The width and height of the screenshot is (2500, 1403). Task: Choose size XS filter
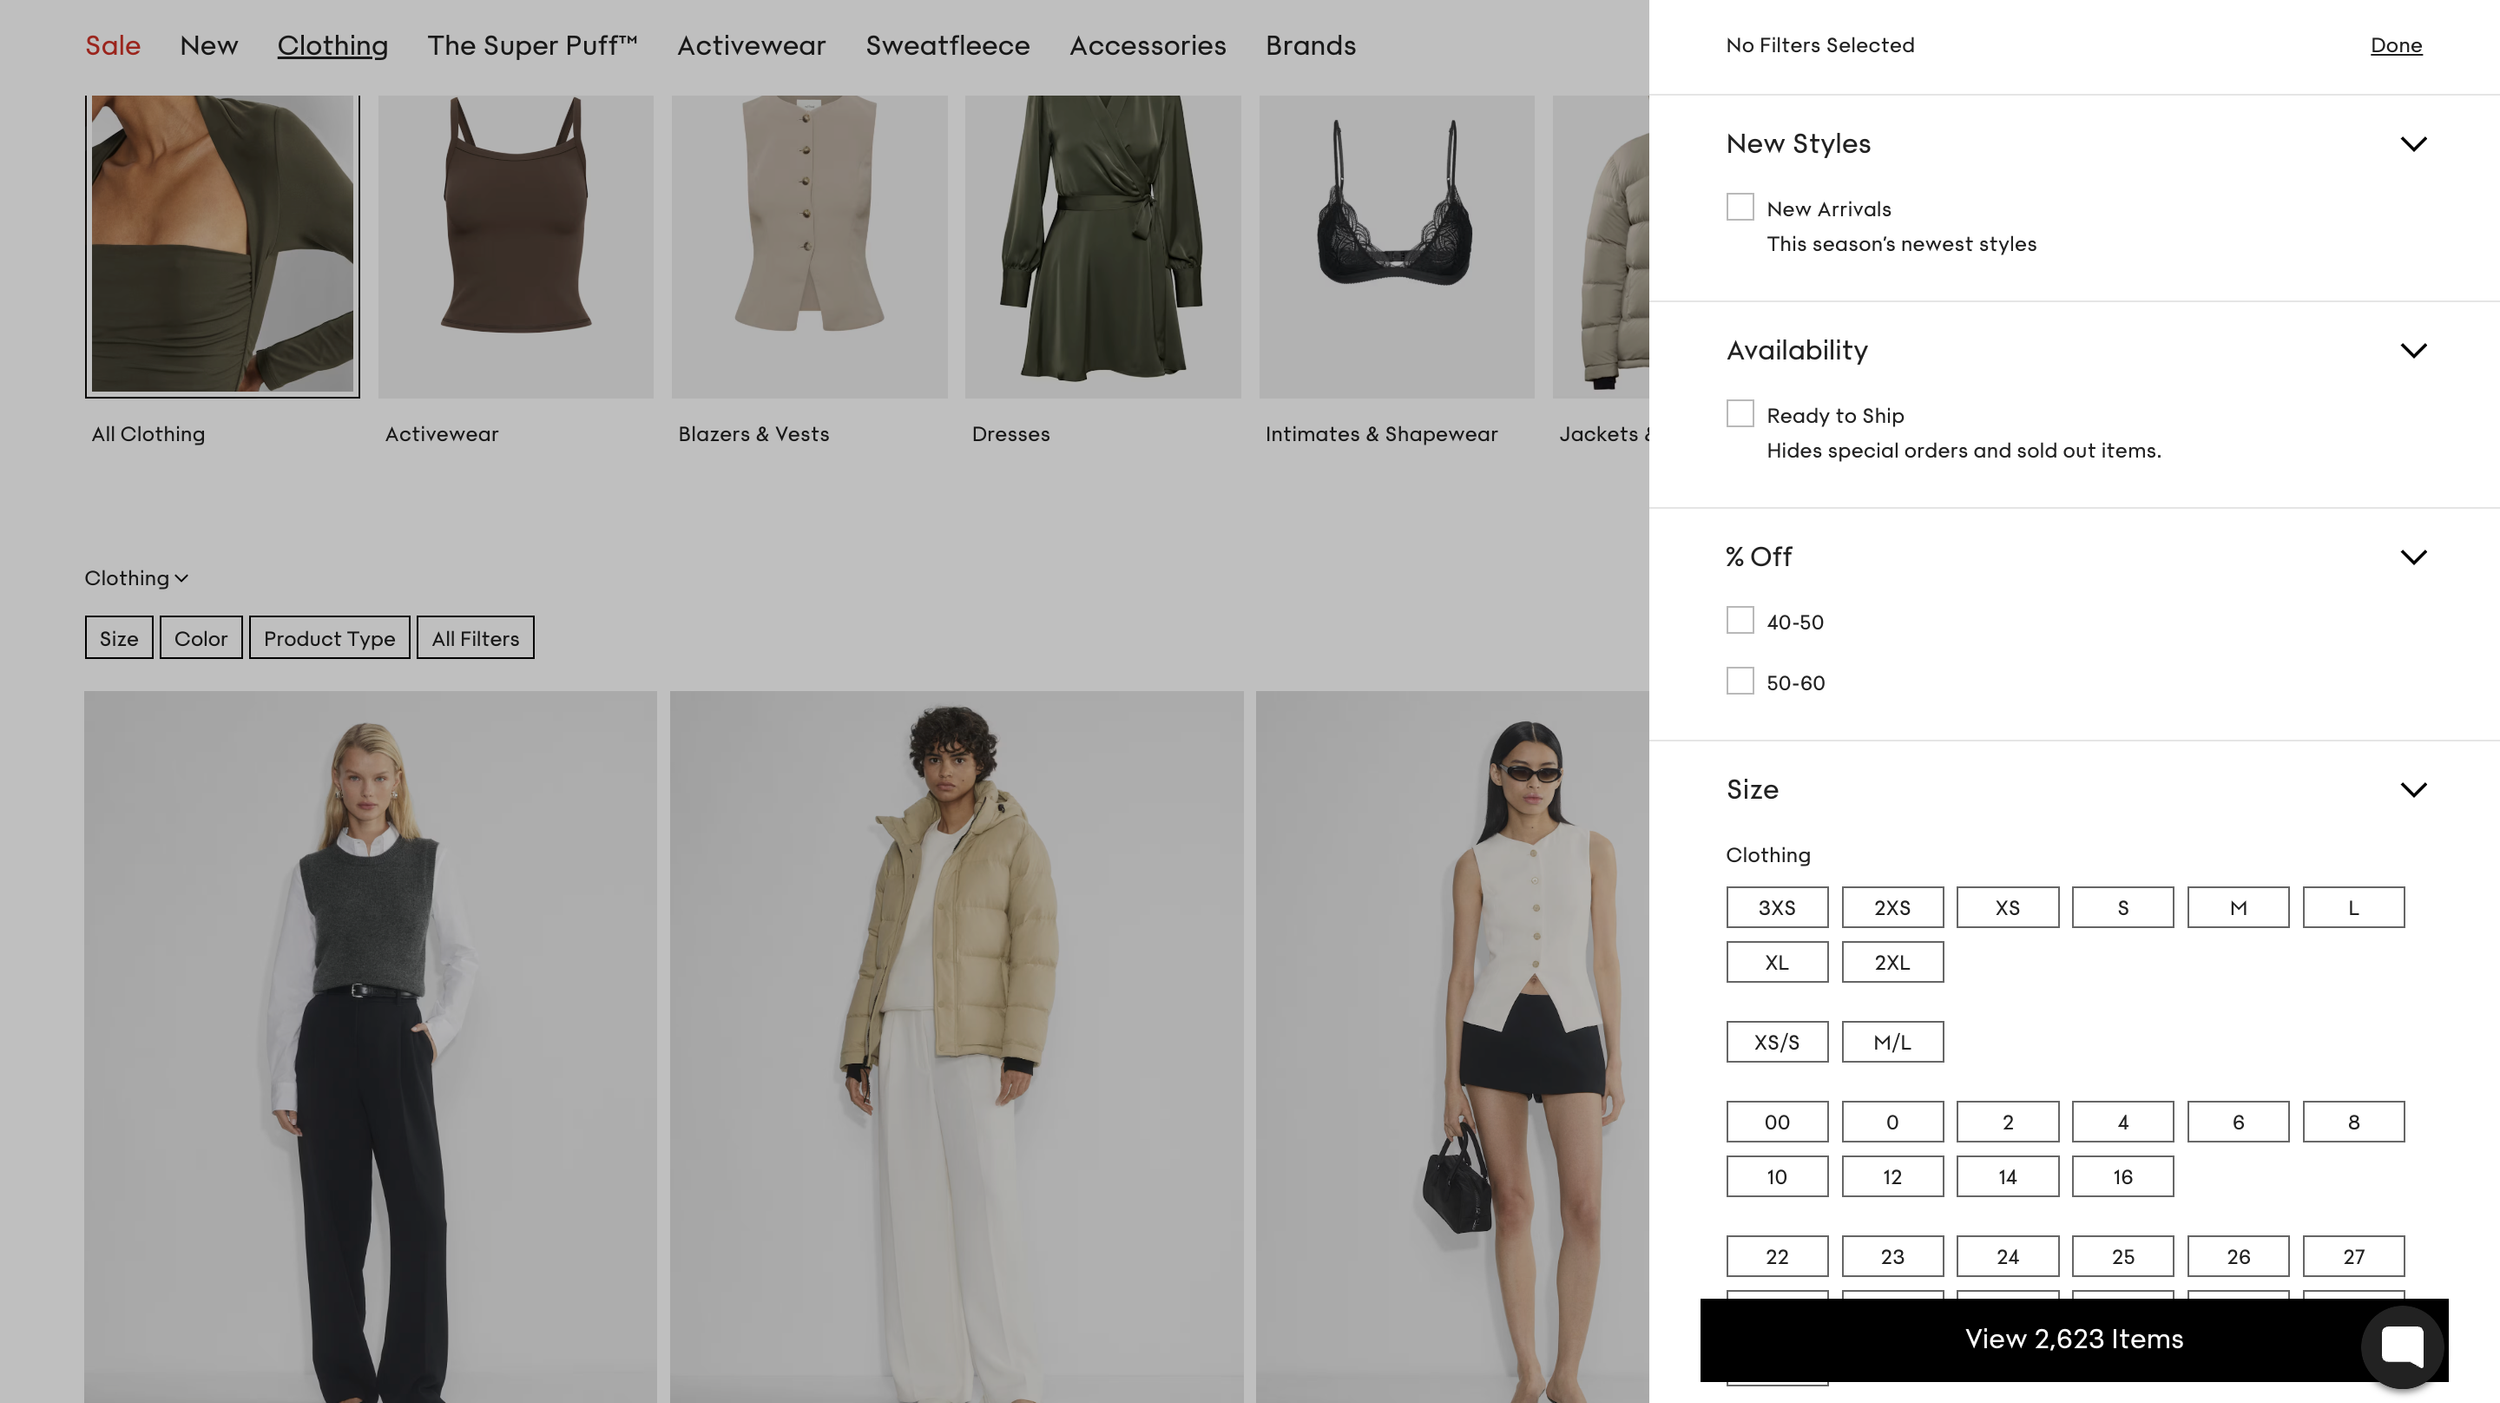point(2006,907)
